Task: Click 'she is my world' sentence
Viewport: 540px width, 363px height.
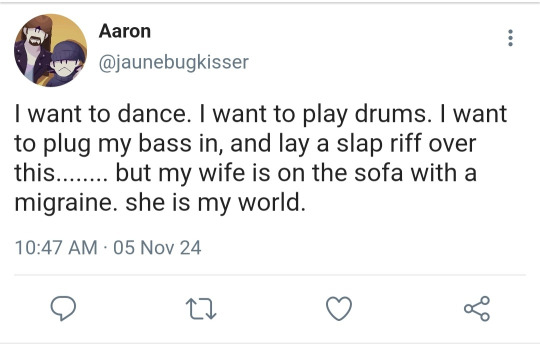Action: (x=215, y=203)
